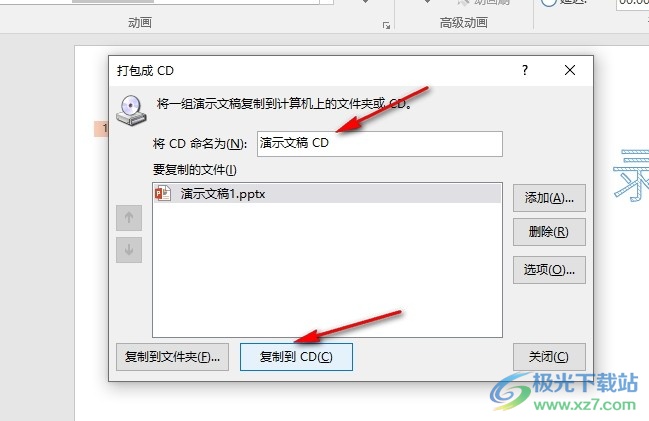
Task: Open 选项(O)... settings
Action: click(549, 270)
